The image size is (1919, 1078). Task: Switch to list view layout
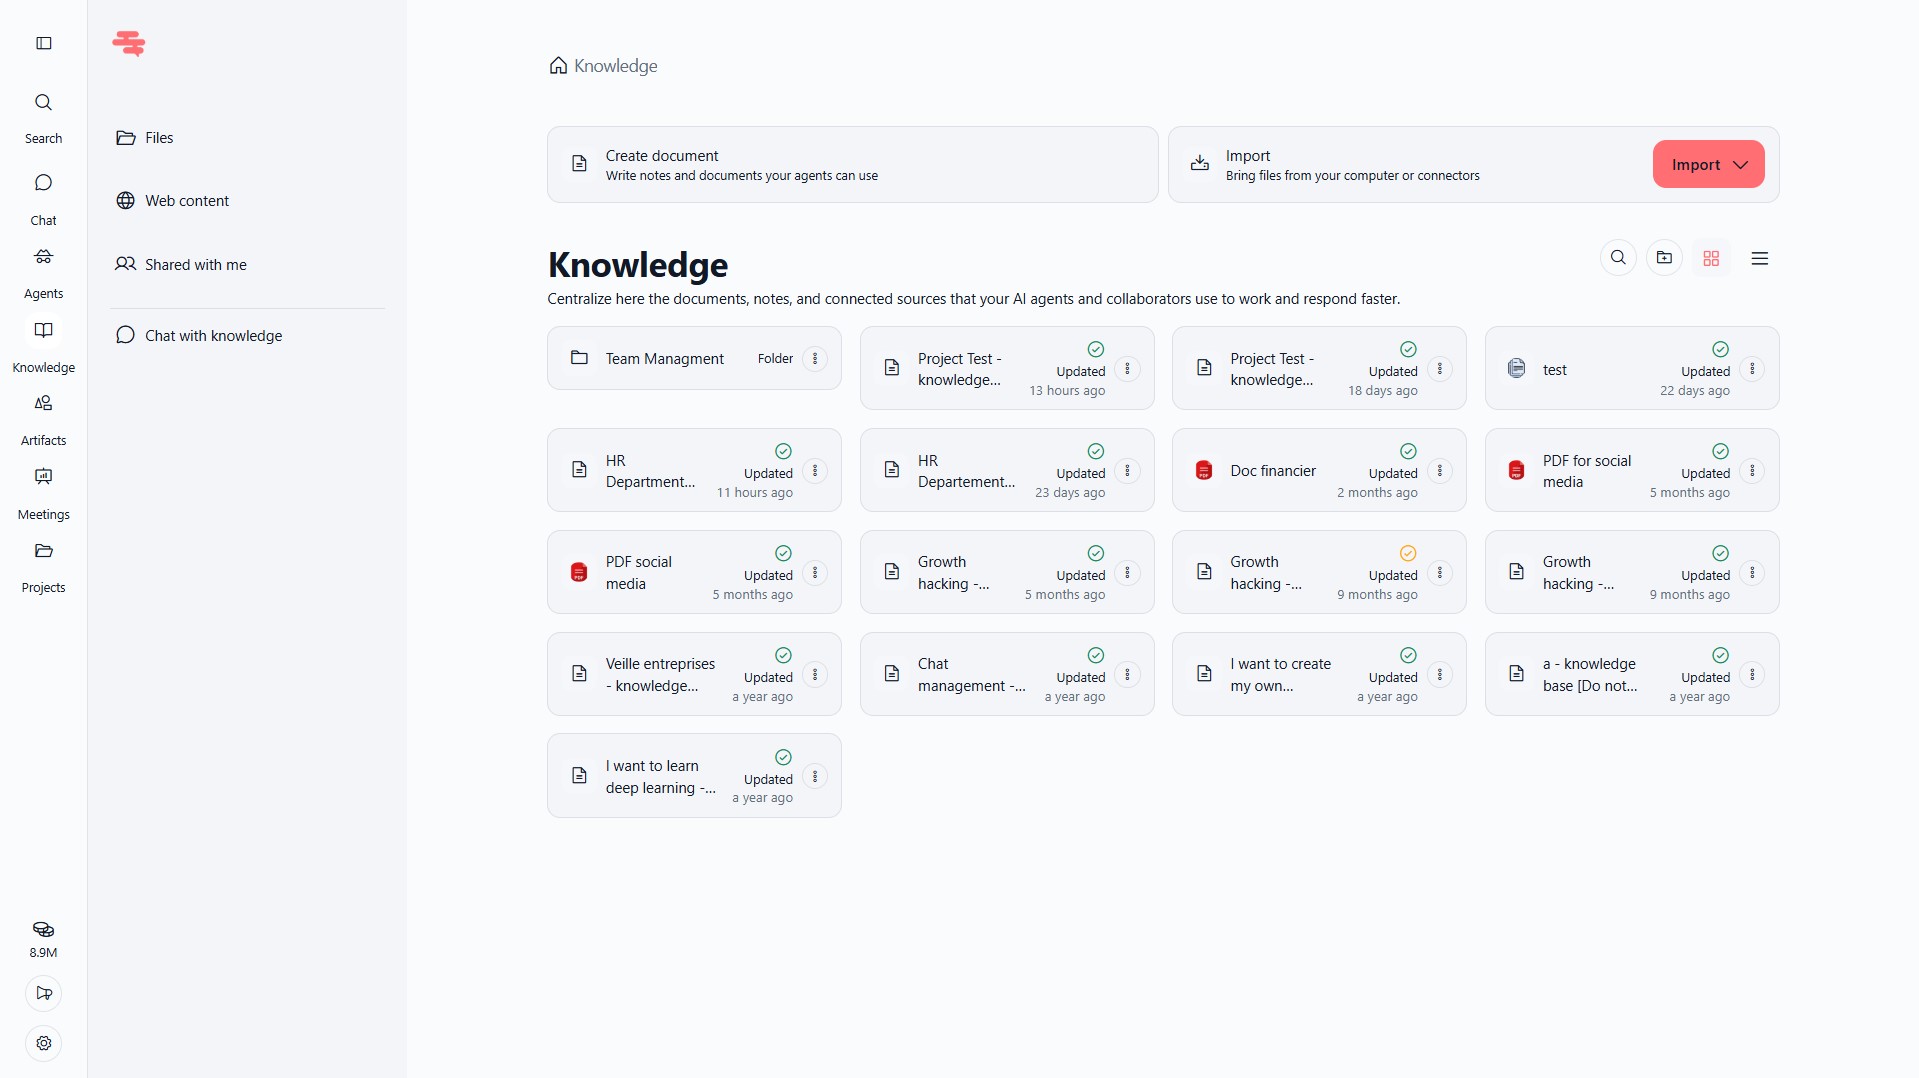point(1759,258)
